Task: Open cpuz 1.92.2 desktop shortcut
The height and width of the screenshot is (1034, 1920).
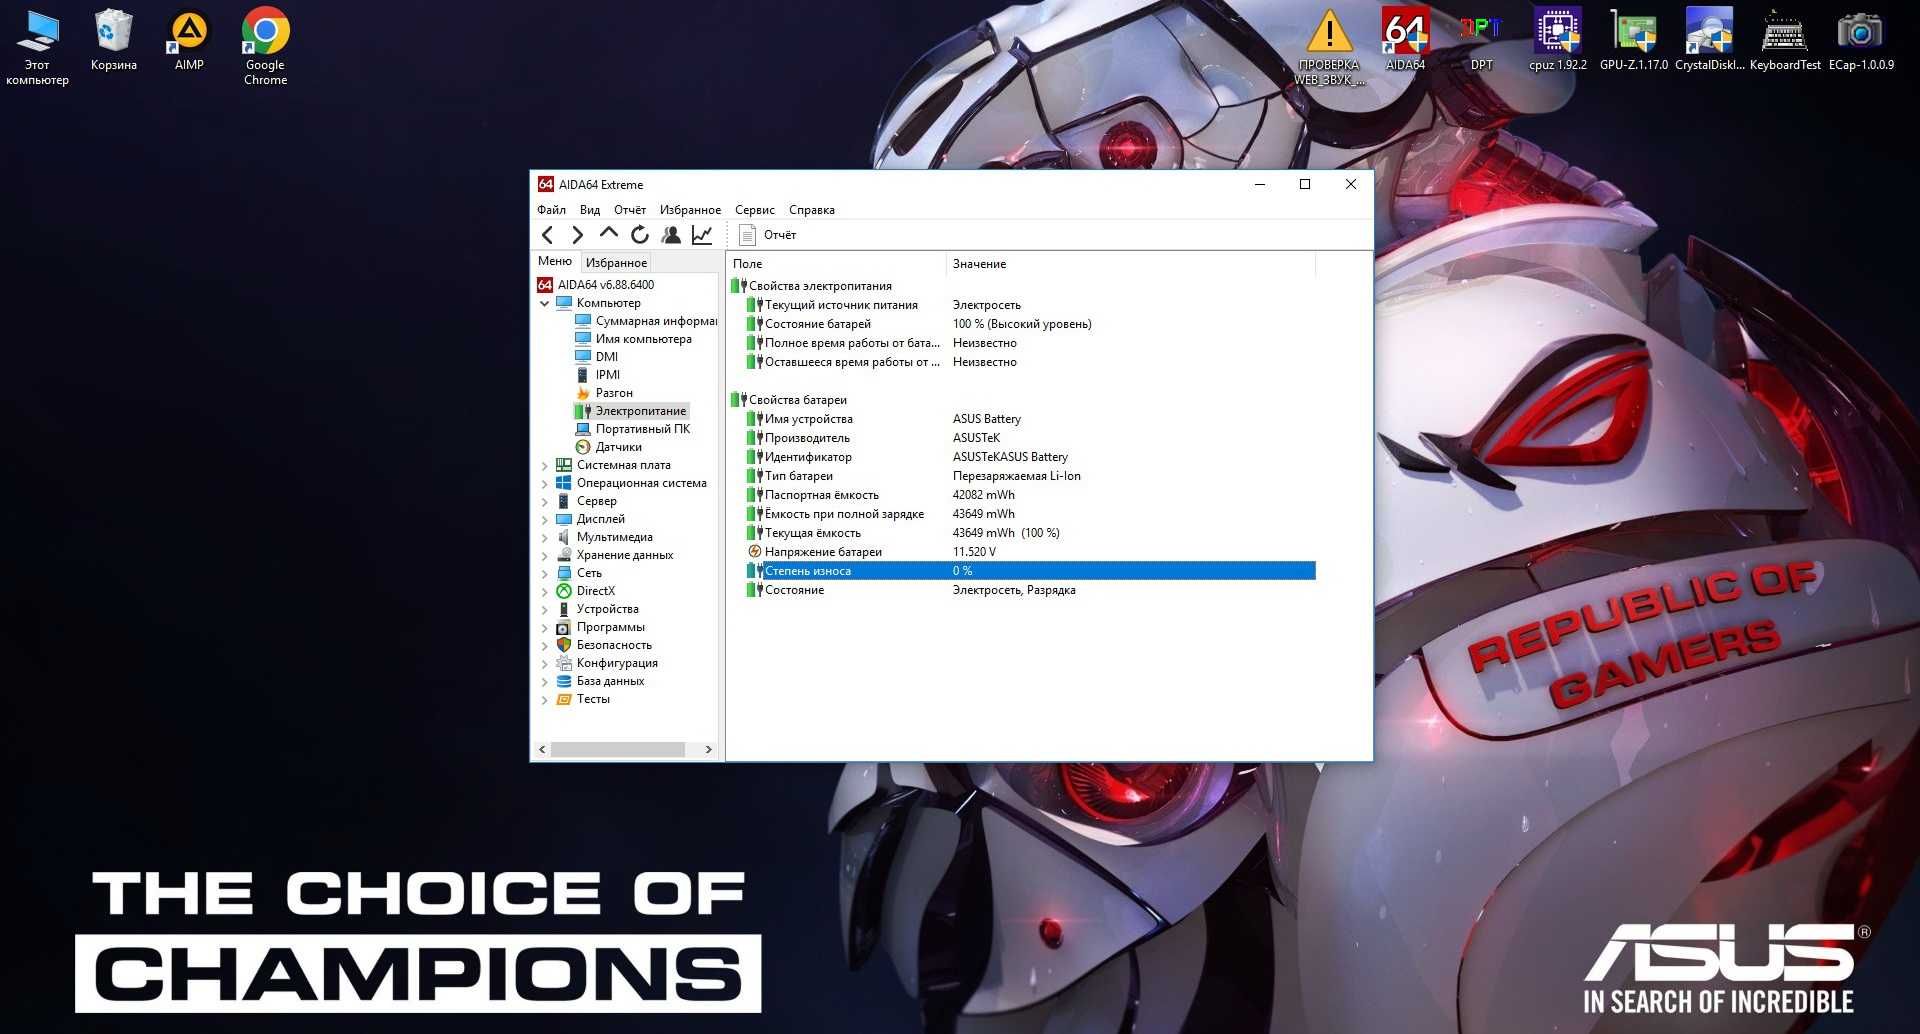Action: click(x=1557, y=40)
